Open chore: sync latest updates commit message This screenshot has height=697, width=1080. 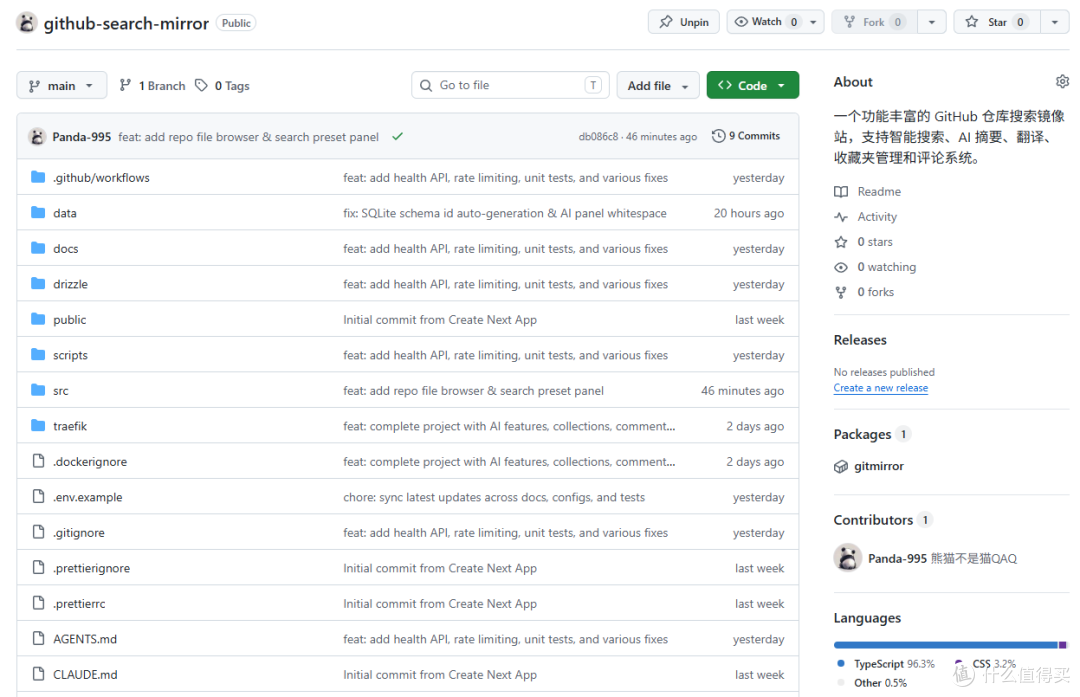494,497
